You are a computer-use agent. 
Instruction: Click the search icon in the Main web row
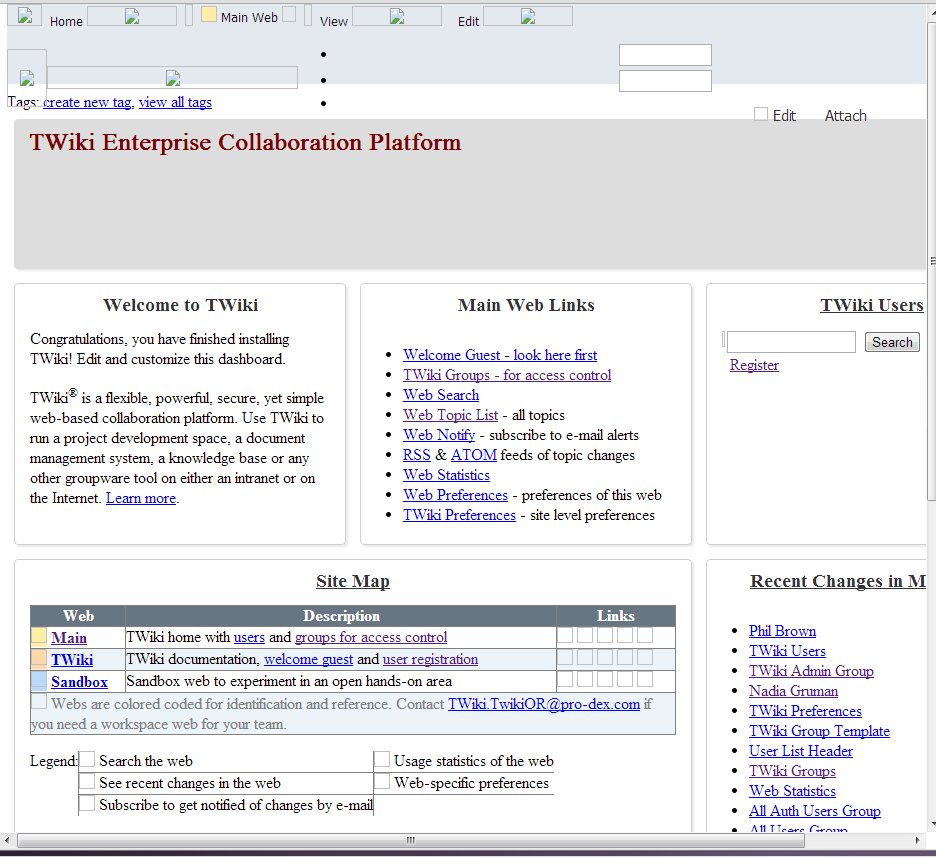point(566,636)
